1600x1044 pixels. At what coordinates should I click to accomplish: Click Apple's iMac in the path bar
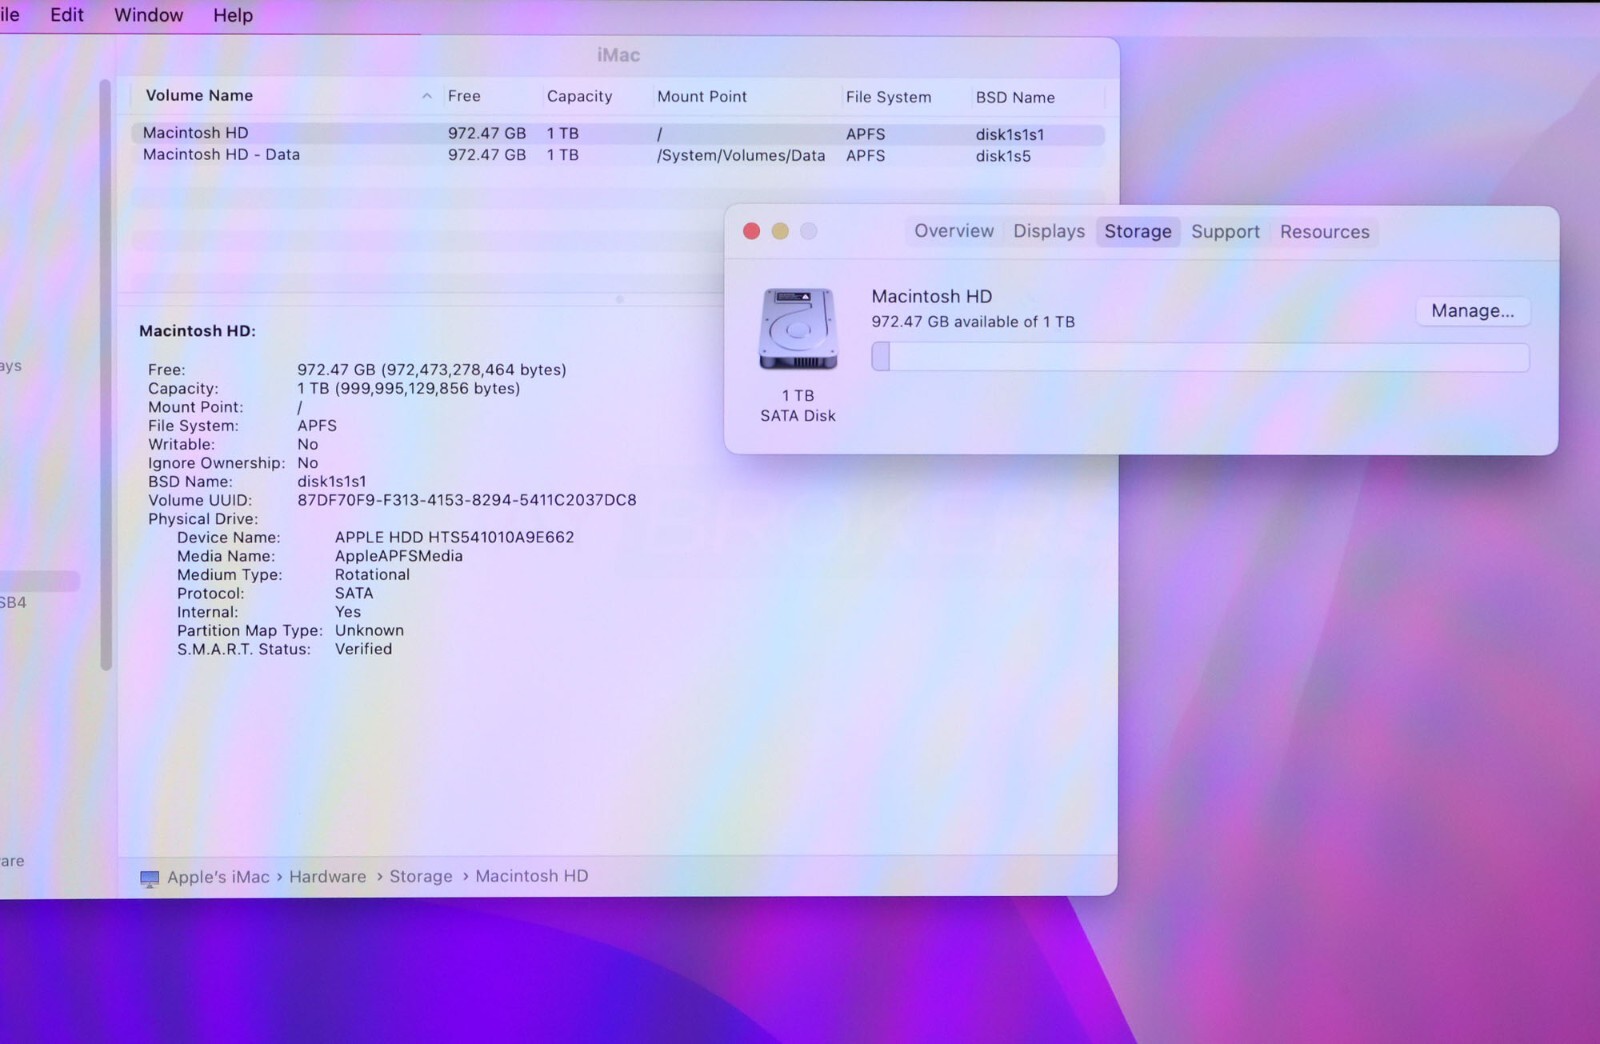coord(218,877)
